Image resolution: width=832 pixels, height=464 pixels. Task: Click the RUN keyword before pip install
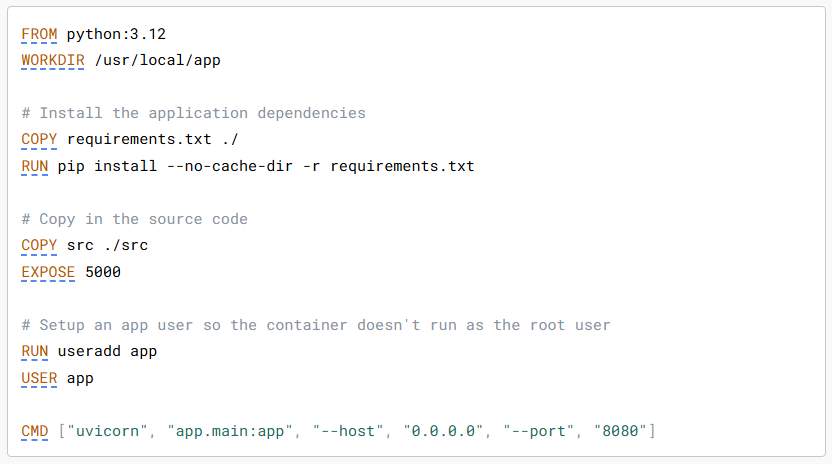[35, 165]
